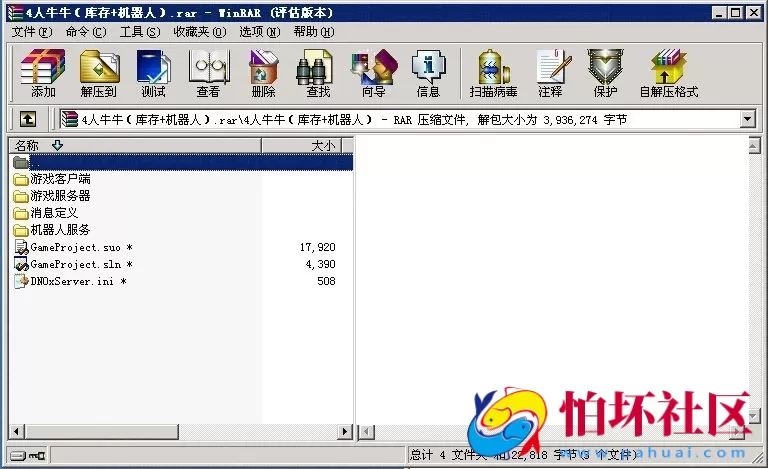768x469 pixels.
Task: Open the 文件(F) menu
Action: tap(32, 32)
